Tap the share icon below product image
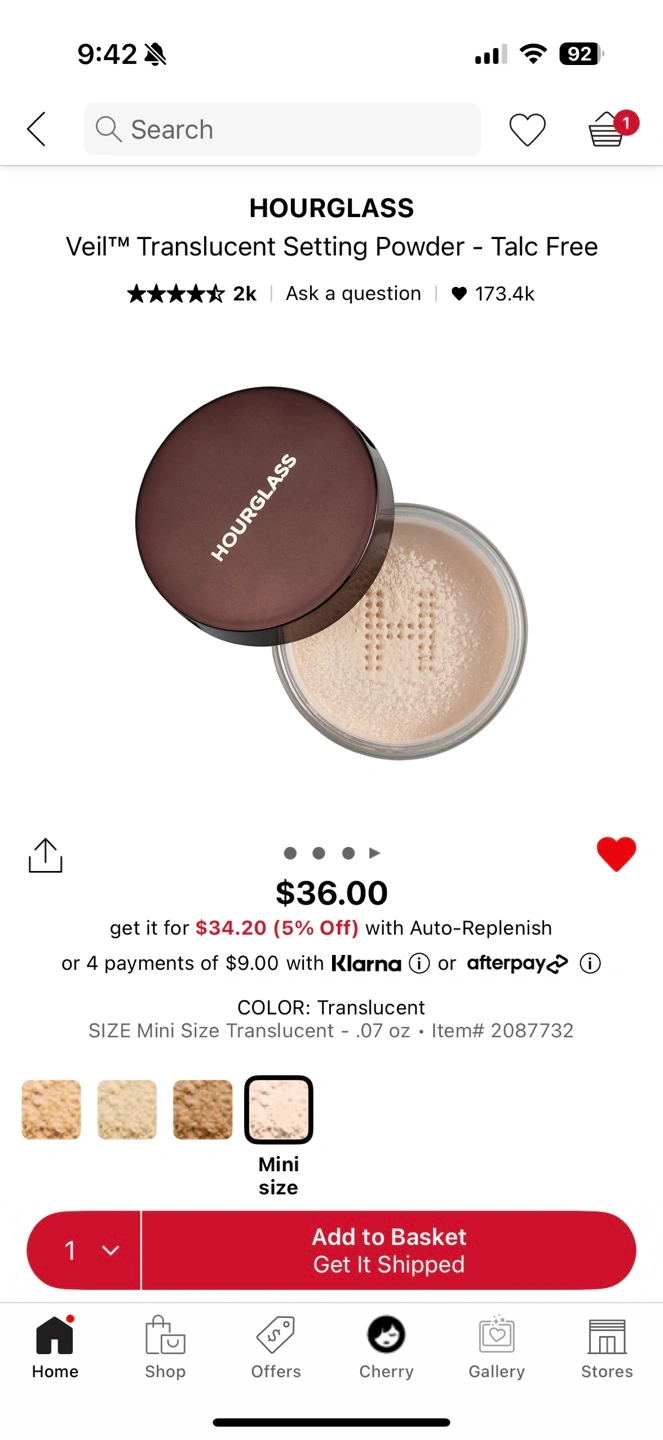Viewport: 663px width, 1440px height. point(46,855)
